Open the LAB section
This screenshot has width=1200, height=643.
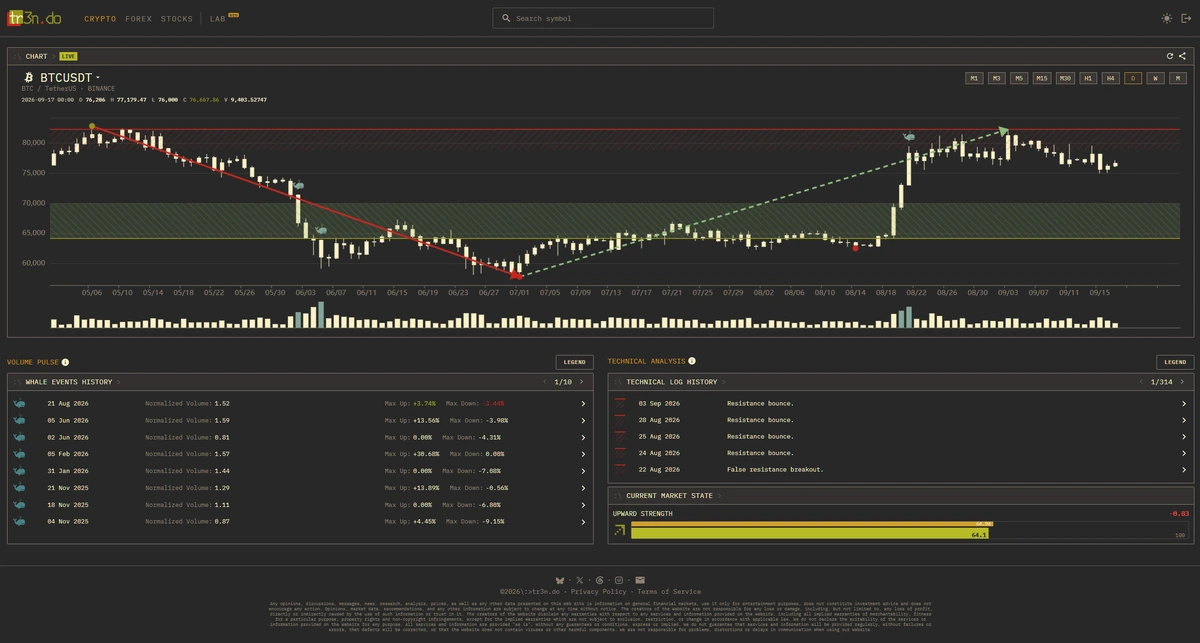pos(217,19)
